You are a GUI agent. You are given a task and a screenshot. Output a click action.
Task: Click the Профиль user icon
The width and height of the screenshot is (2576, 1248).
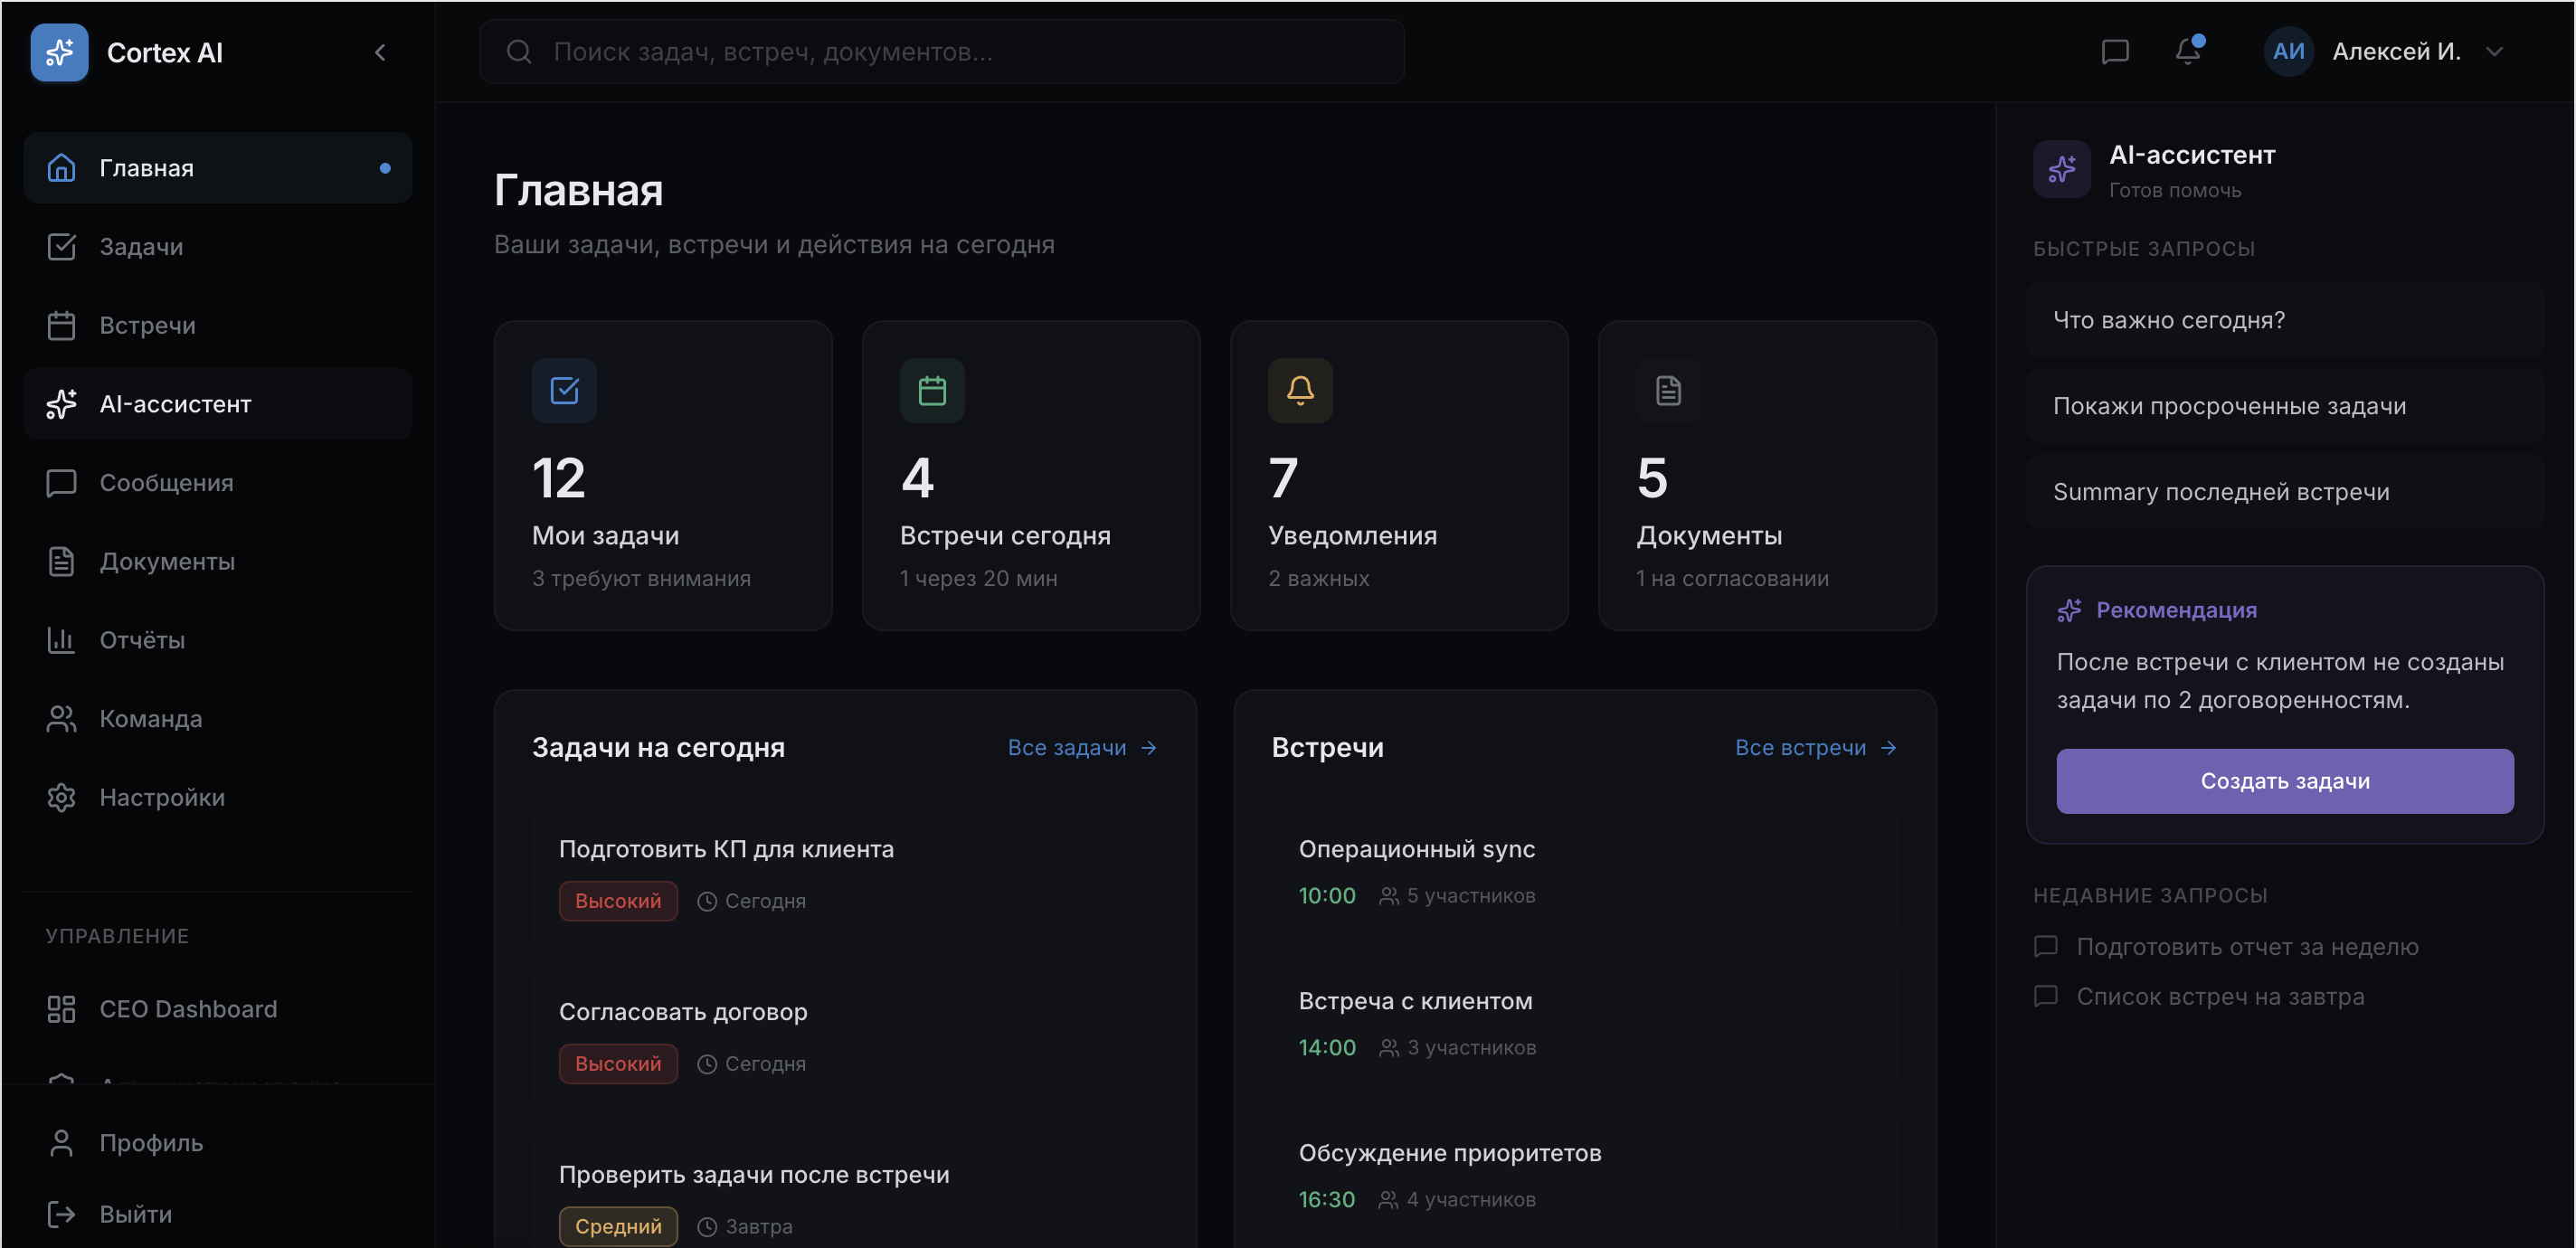coord(61,1143)
